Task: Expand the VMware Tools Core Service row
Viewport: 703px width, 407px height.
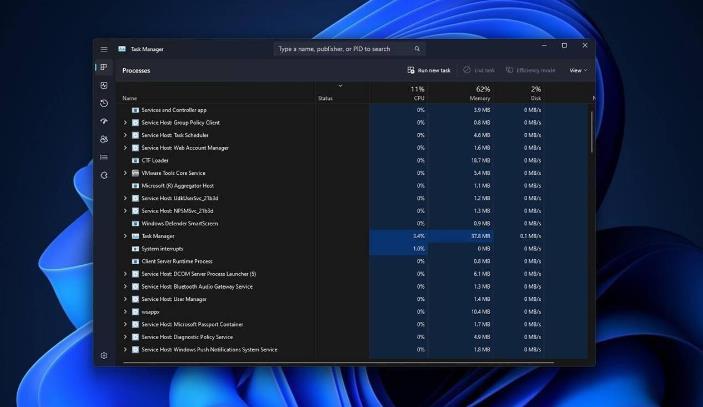Action: coord(125,173)
